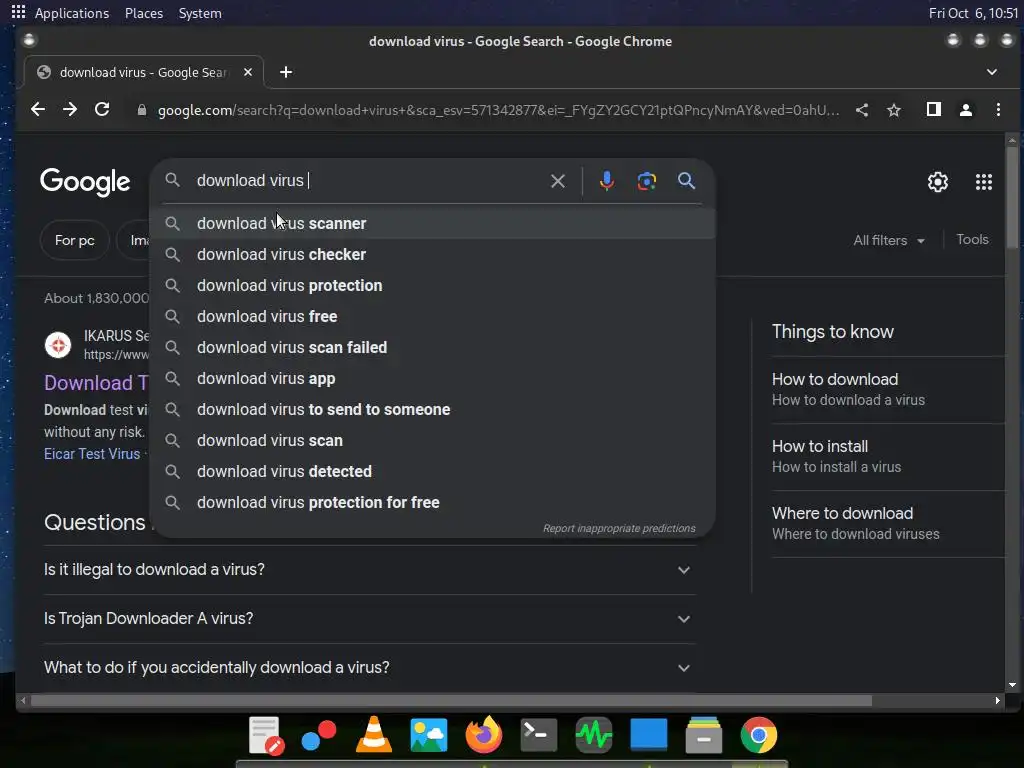1024x768 pixels.
Task: Open the file manager dock icon
Action: 704,735
